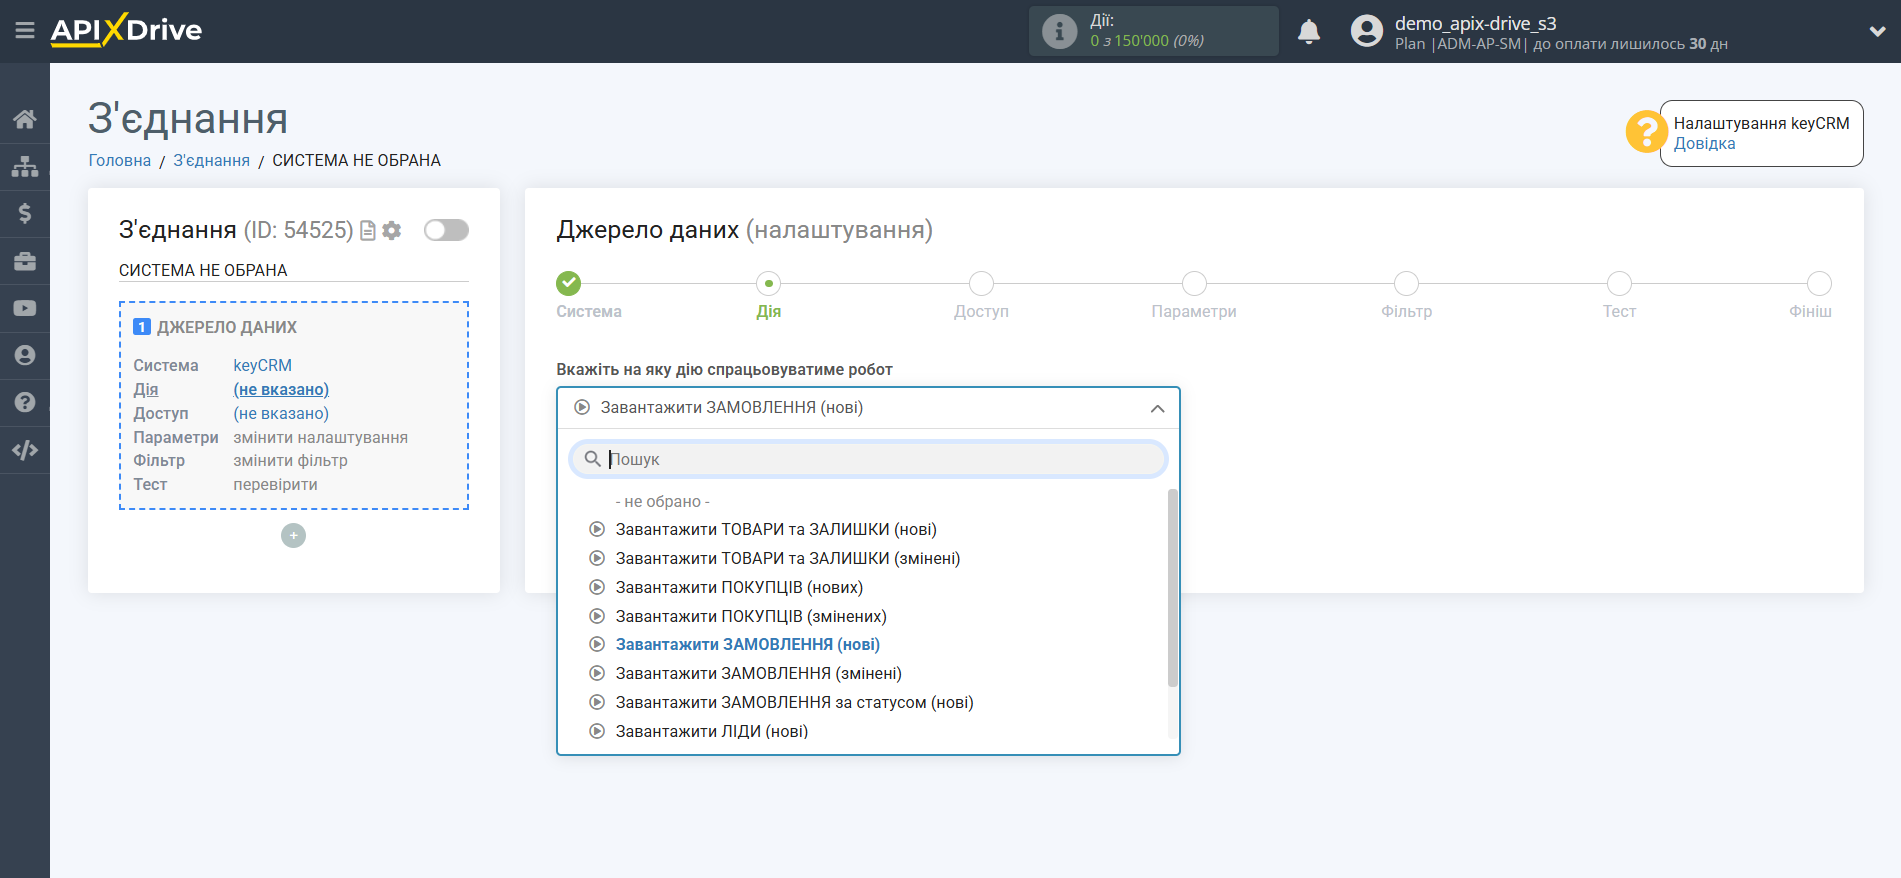
Task: Open the connection notes document icon
Action: pyautogui.click(x=368, y=231)
